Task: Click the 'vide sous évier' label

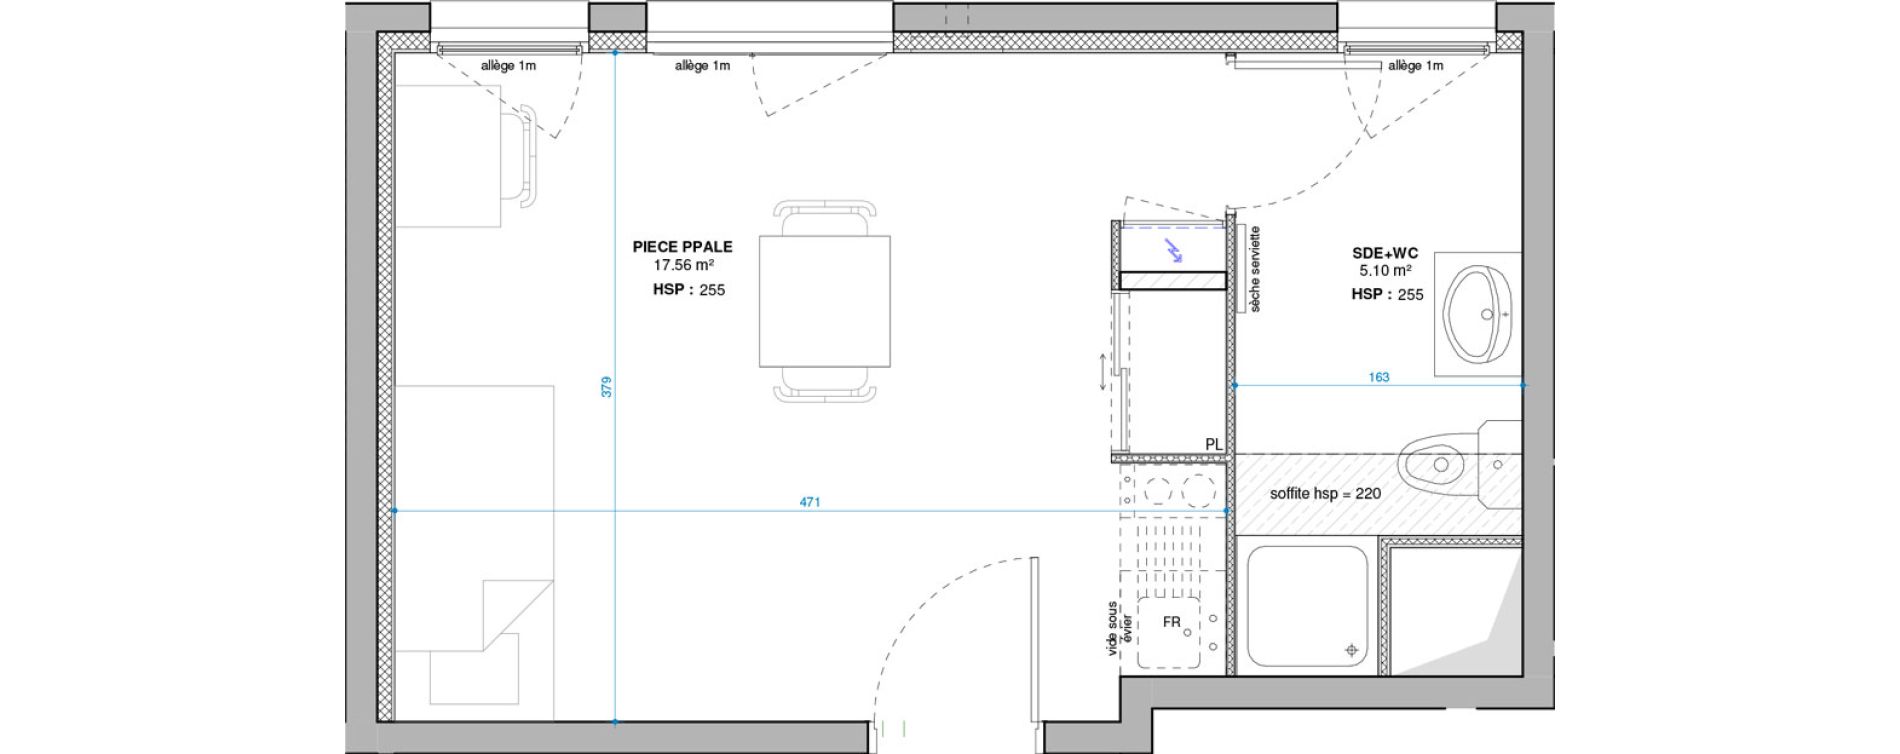Action: pyautogui.click(x=1119, y=628)
